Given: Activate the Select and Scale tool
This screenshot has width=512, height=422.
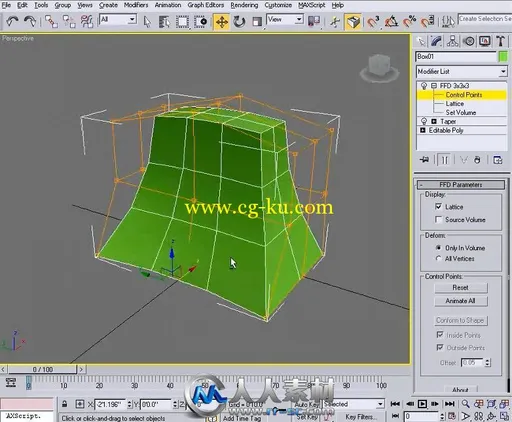Looking at the screenshot, I should 257,22.
